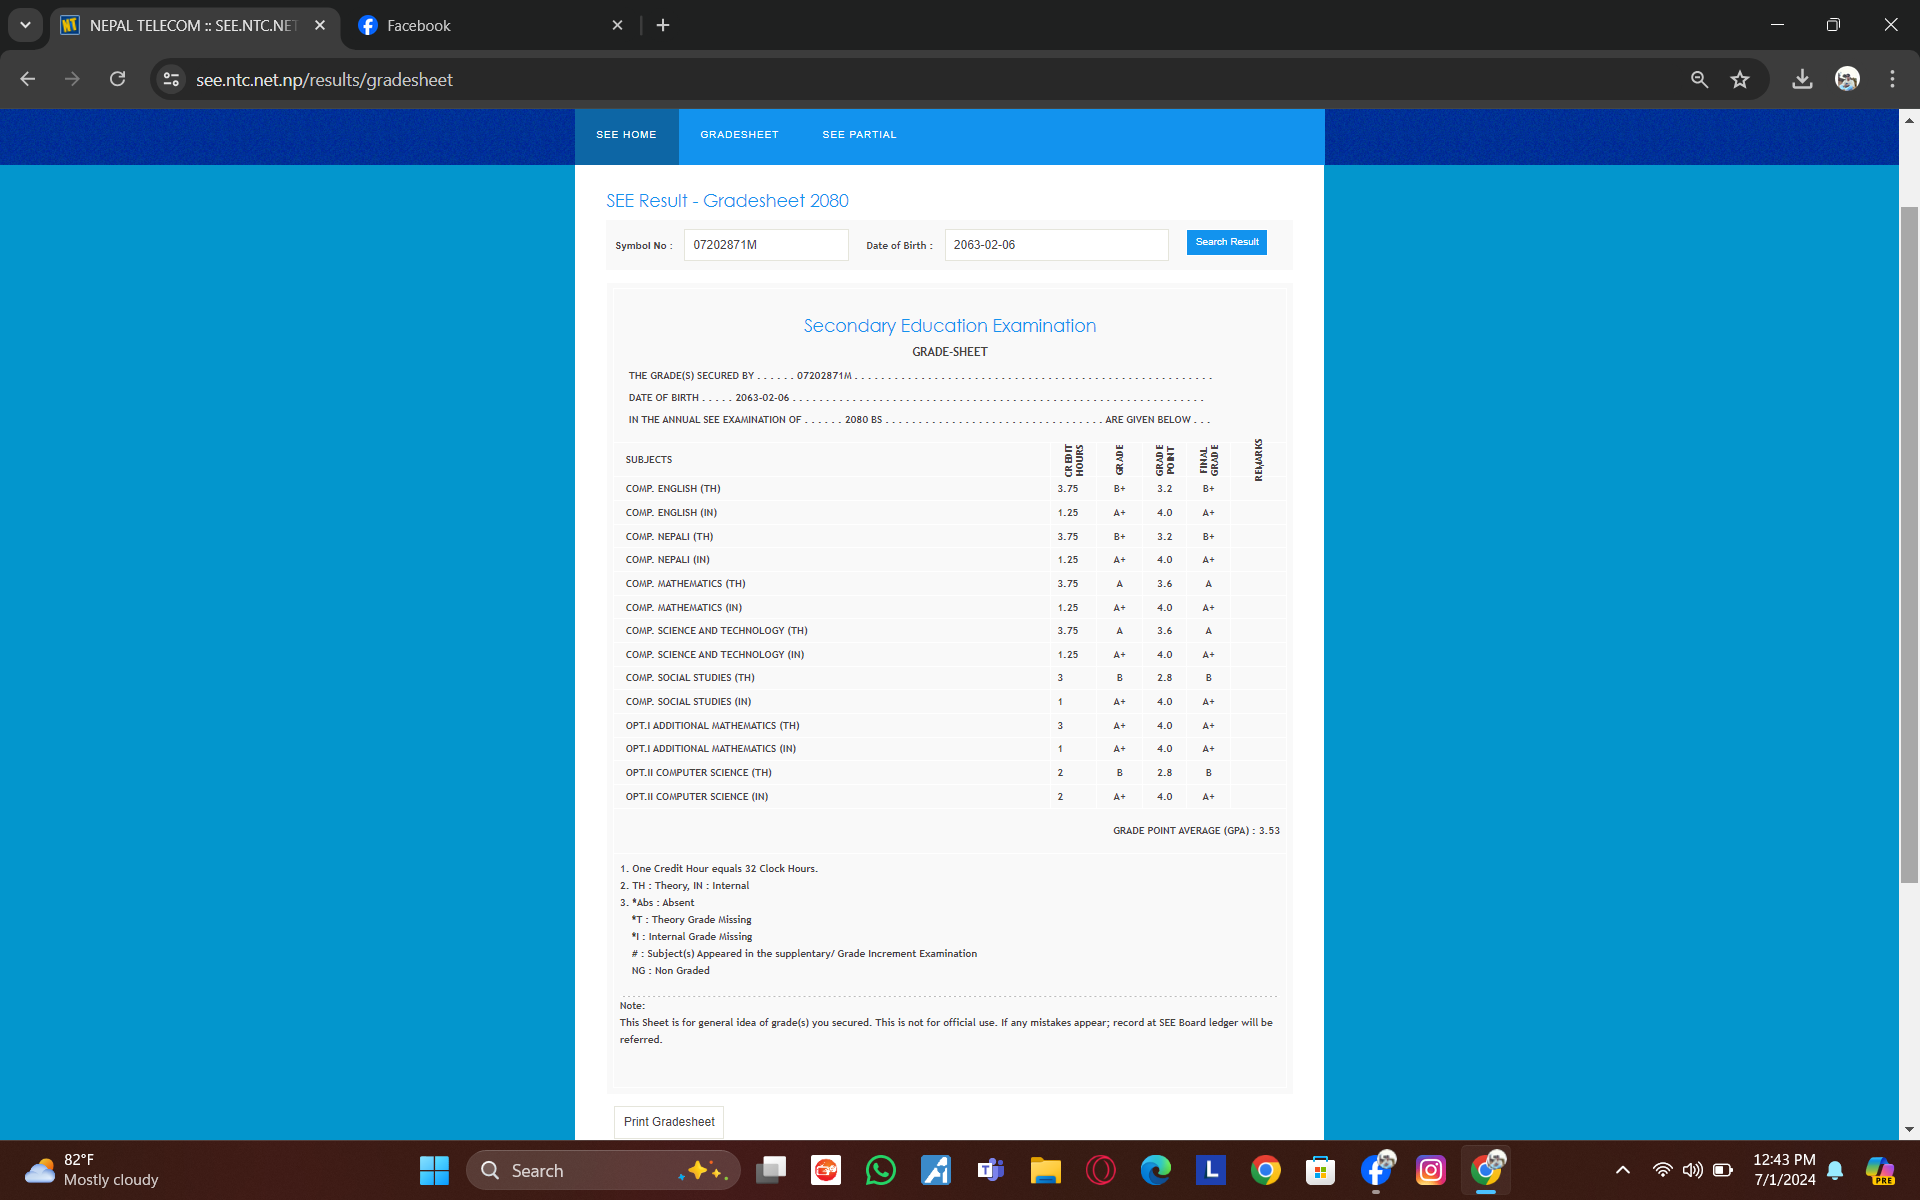Click the Date of Birth field
This screenshot has width=1920, height=1200.
click(1056, 245)
